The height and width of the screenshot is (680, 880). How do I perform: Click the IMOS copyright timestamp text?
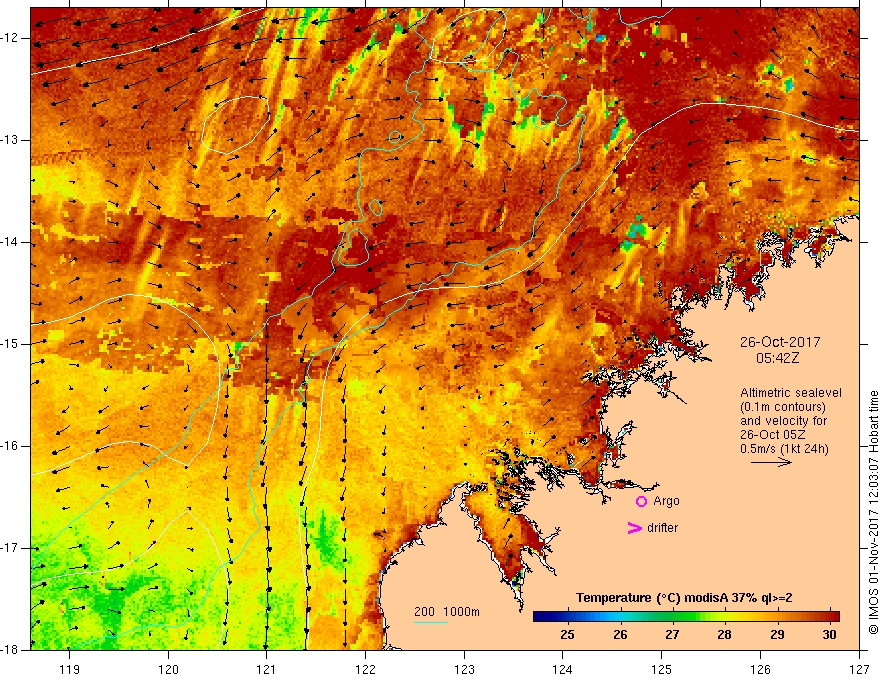pos(873,513)
